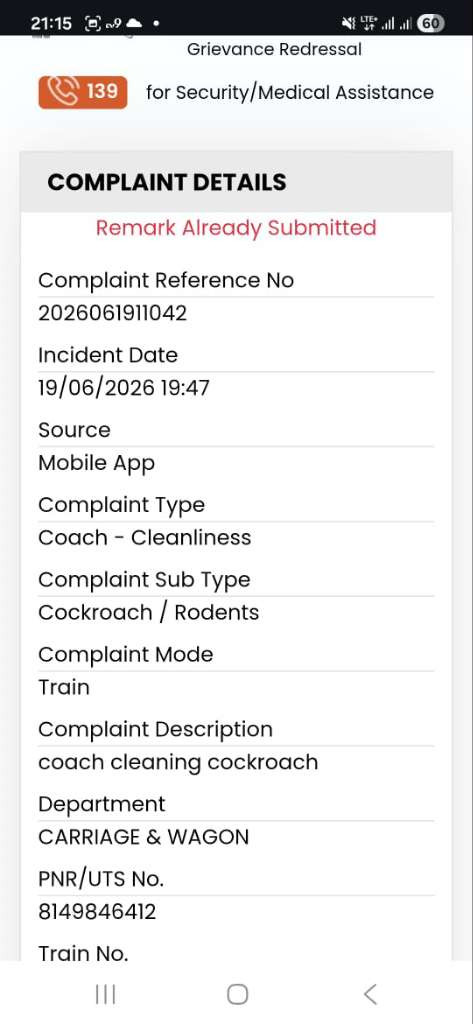This screenshot has height=1024, width=473.
Task: Open recent apps with the three-bar icon
Action: pyautogui.click(x=105, y=994)
